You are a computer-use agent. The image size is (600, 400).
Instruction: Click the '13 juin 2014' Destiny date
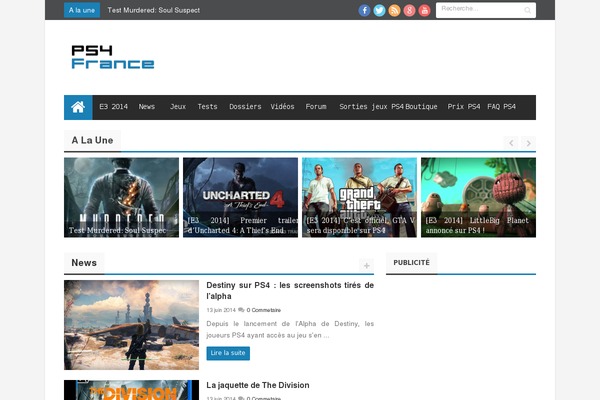tap(221, 310)
